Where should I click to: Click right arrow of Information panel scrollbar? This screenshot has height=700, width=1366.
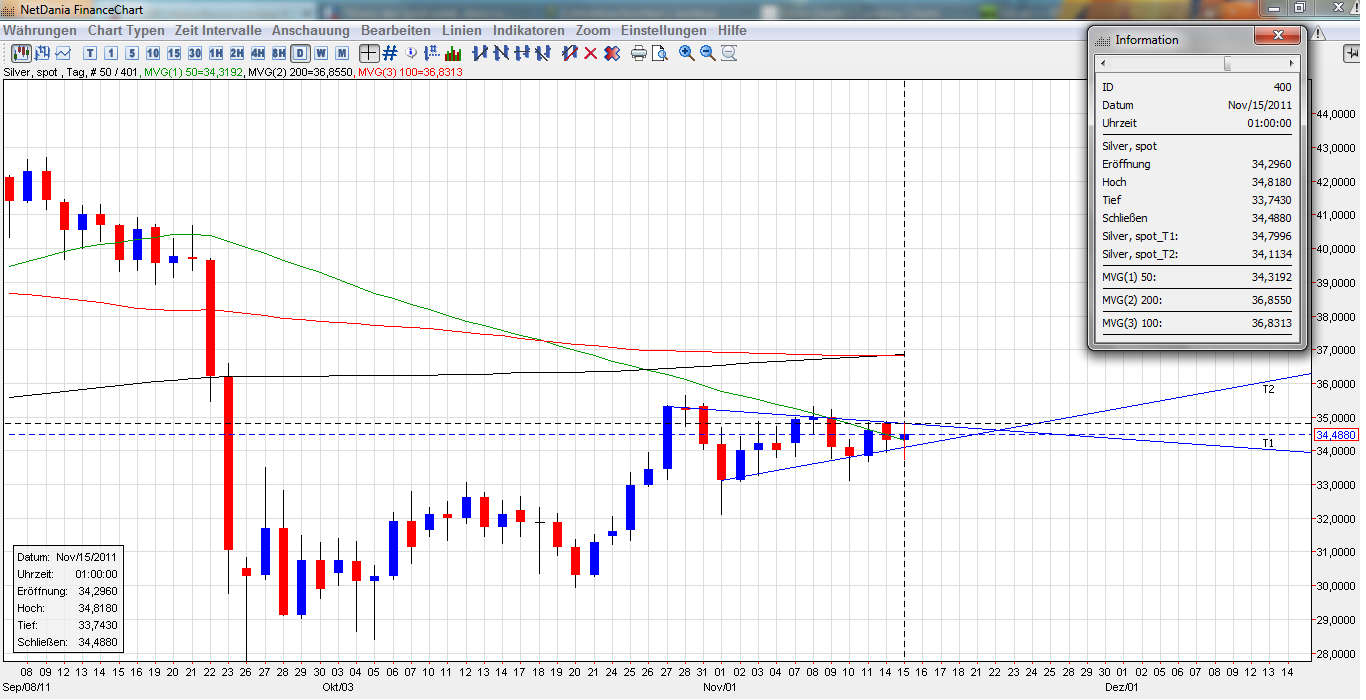point(1291,63)
